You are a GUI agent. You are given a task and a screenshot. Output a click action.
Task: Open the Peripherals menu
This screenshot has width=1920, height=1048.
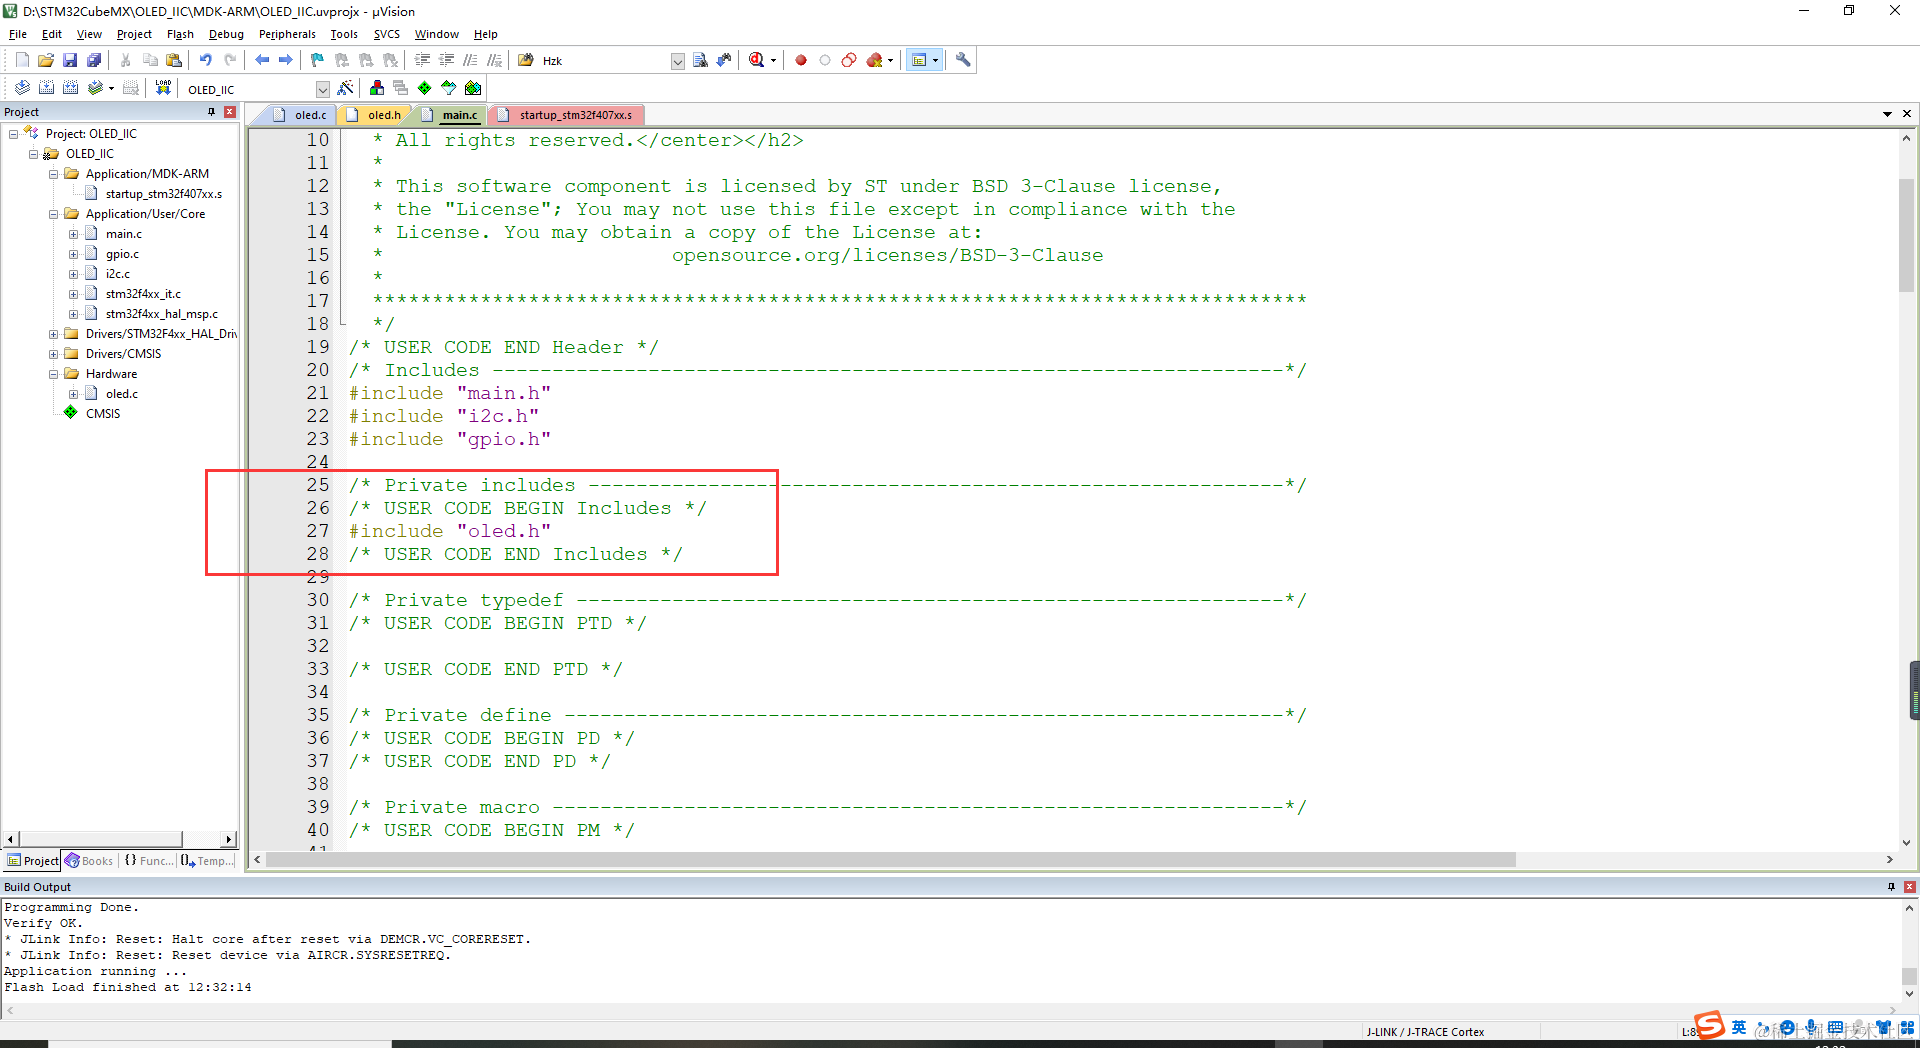point(287,34)
